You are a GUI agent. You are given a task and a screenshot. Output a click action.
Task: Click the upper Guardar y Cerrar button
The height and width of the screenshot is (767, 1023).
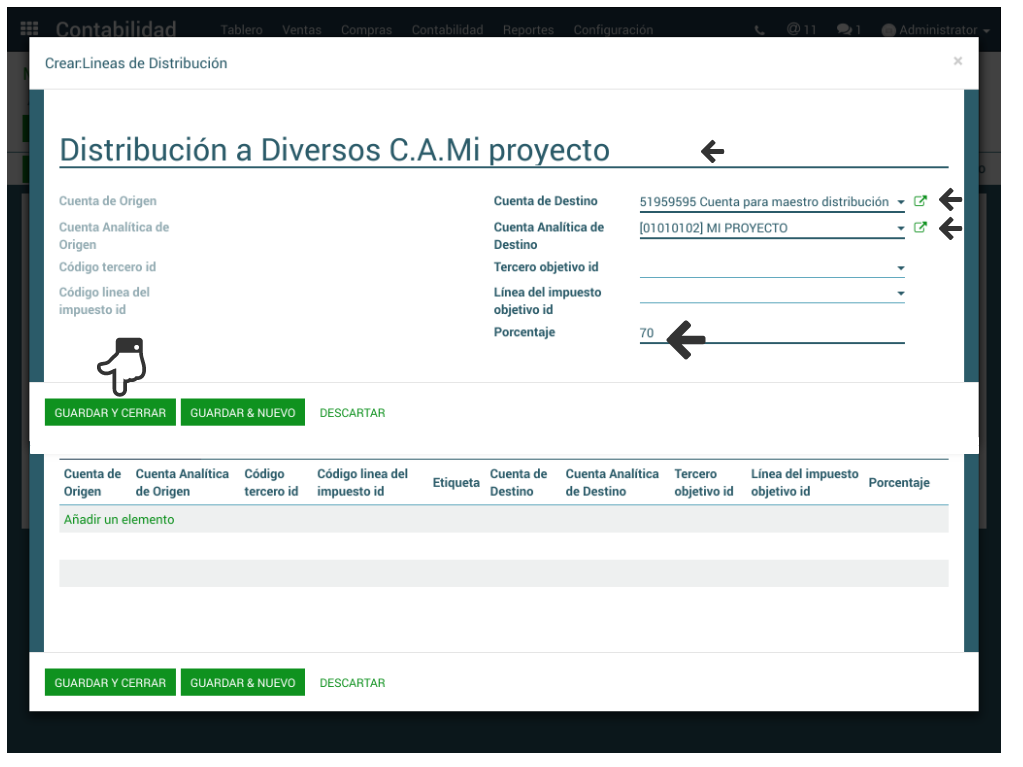click(x=110, y=413)
